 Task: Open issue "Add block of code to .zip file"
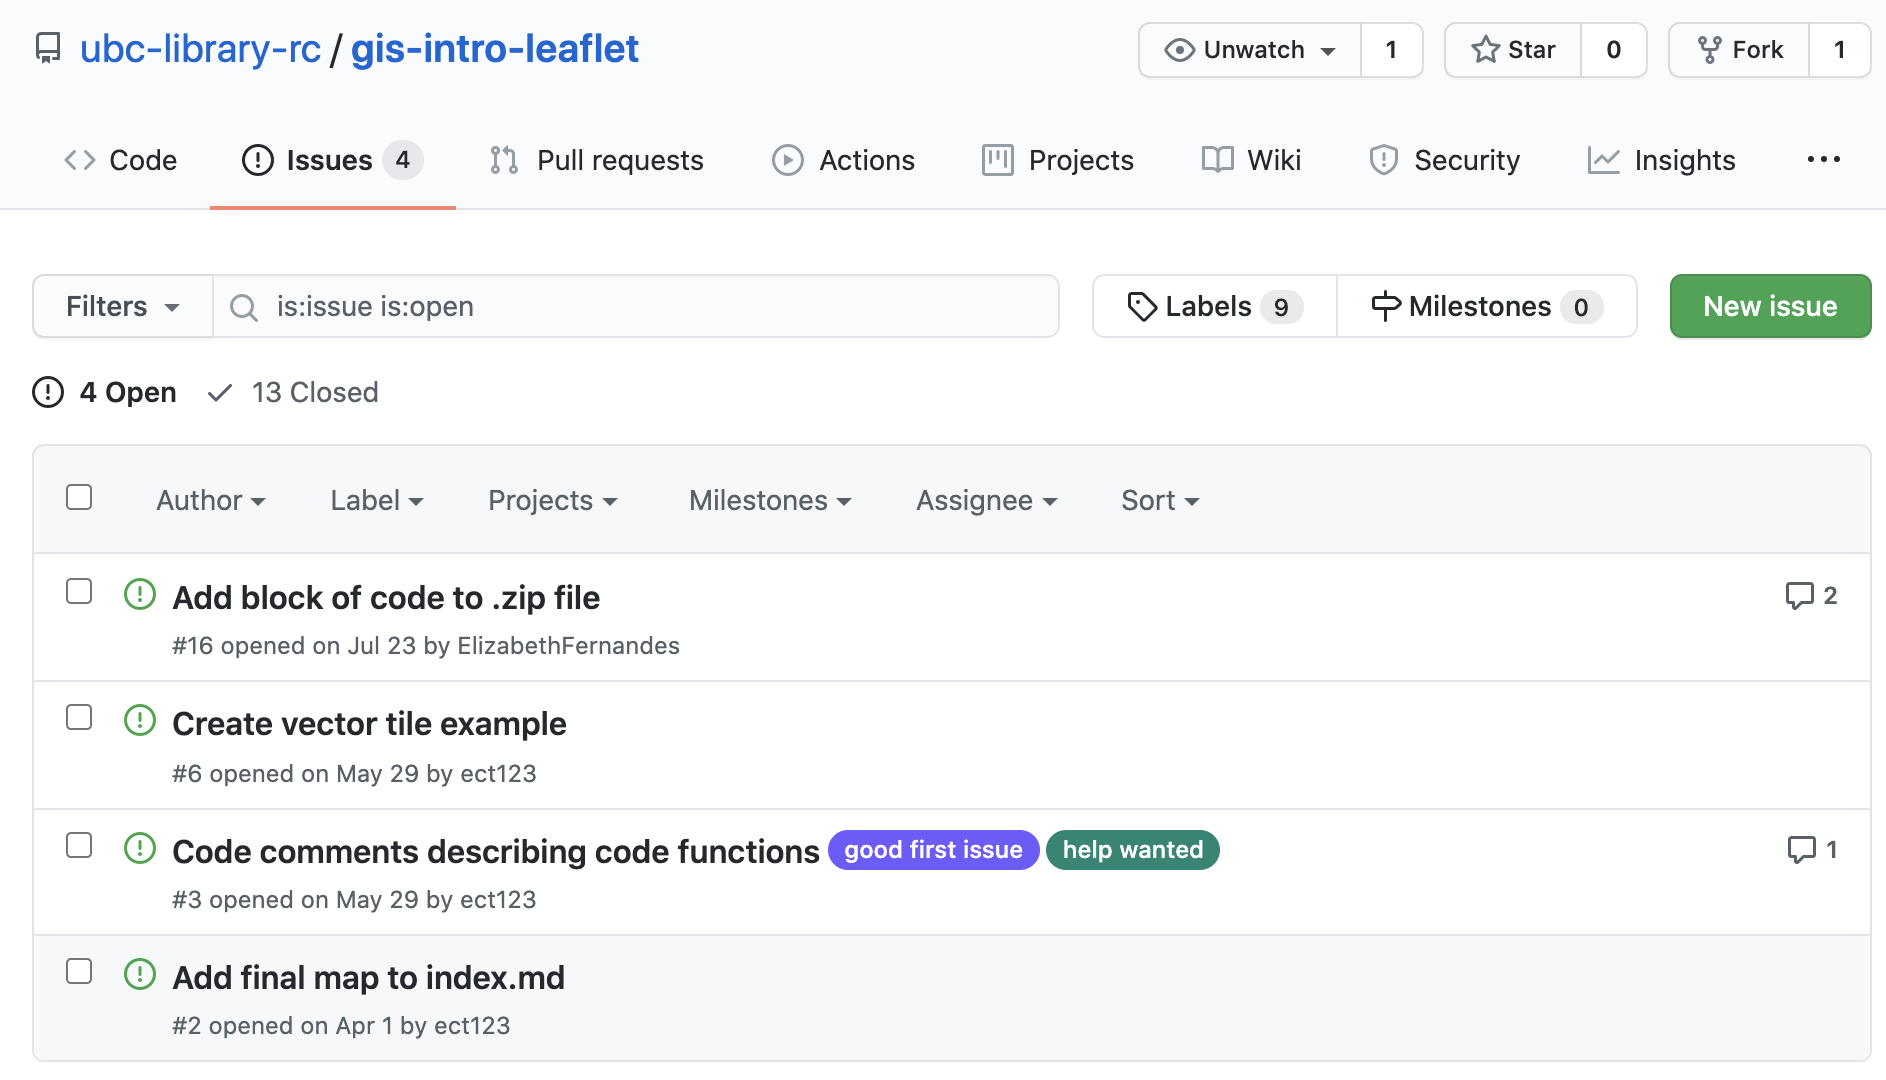tap(386, 597)
